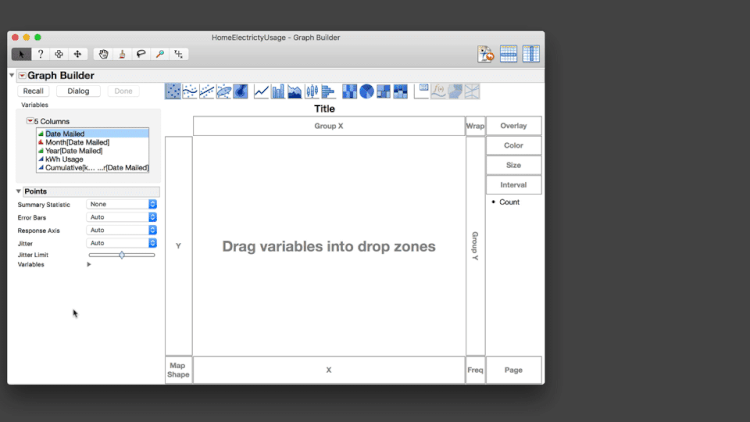Show the data table via grid icon
The height and width of the screenshot is (422, 750).
508,54
